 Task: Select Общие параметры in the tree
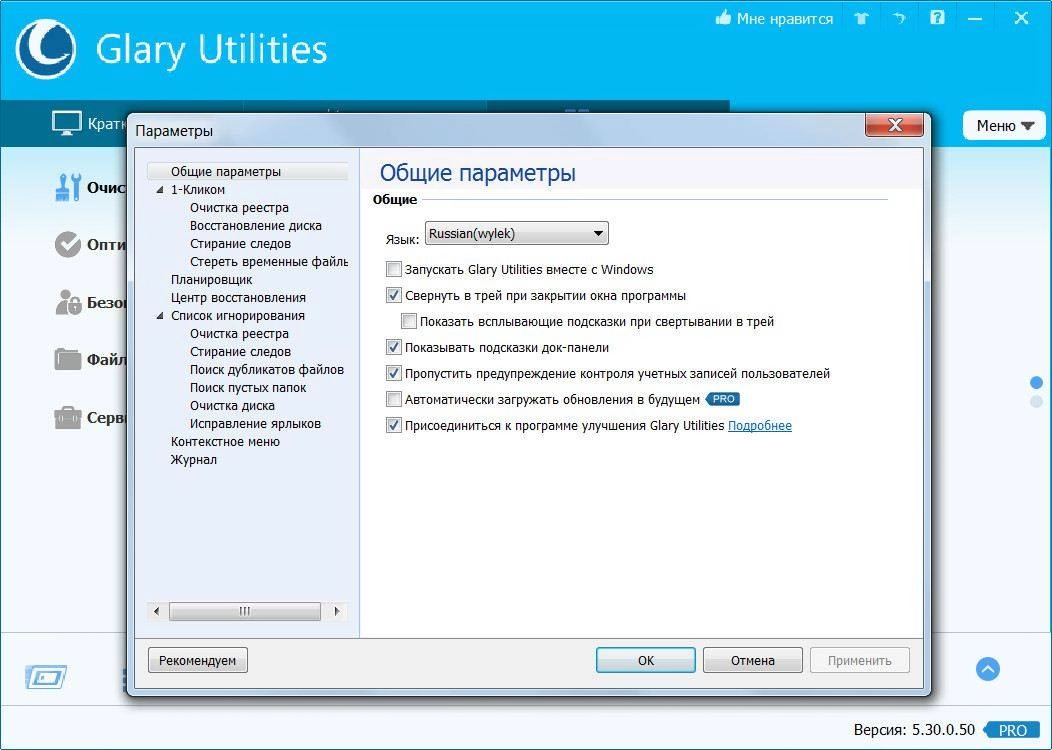tap(225, 172)
